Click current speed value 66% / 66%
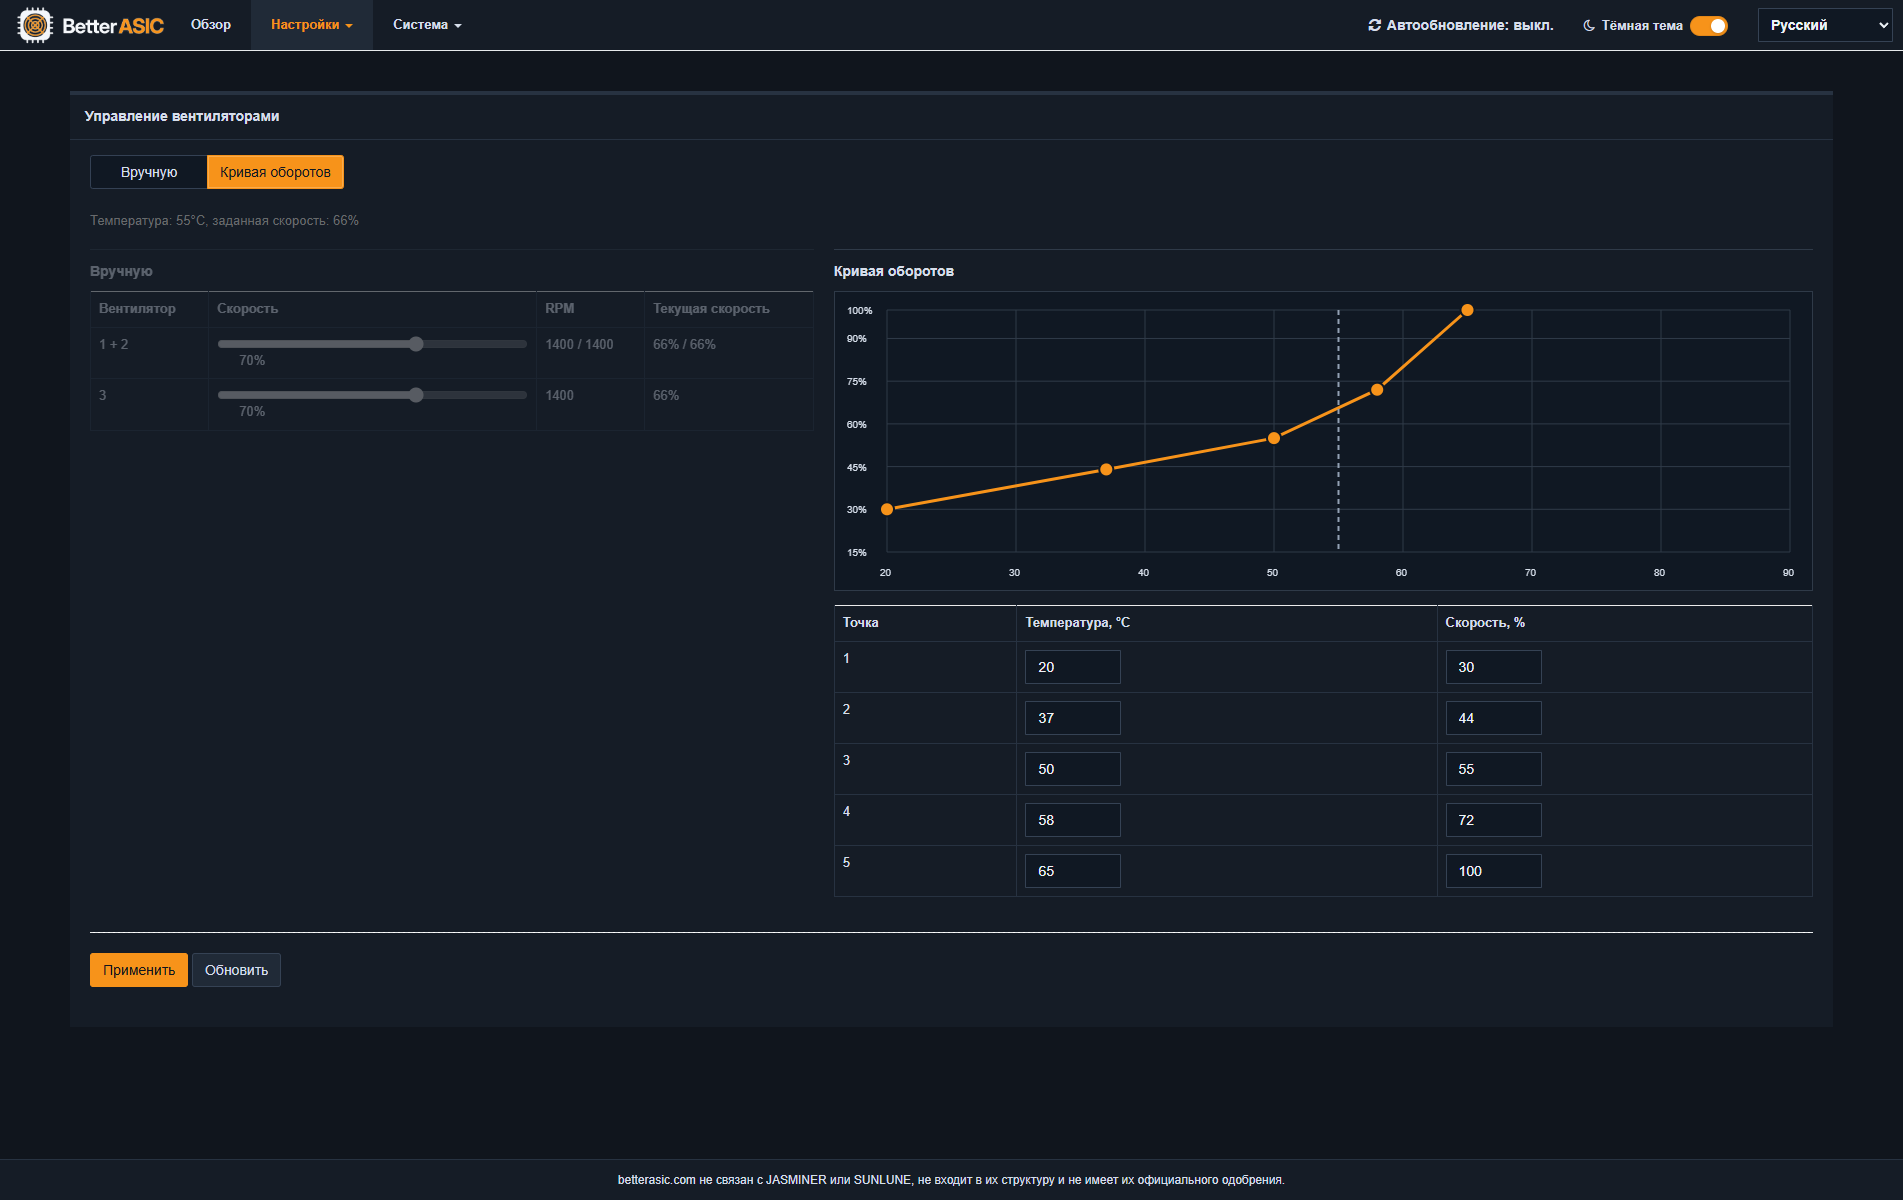The width and height of the screenshot is (1903, 1200). pyautogui.click(x=684, y=344)
